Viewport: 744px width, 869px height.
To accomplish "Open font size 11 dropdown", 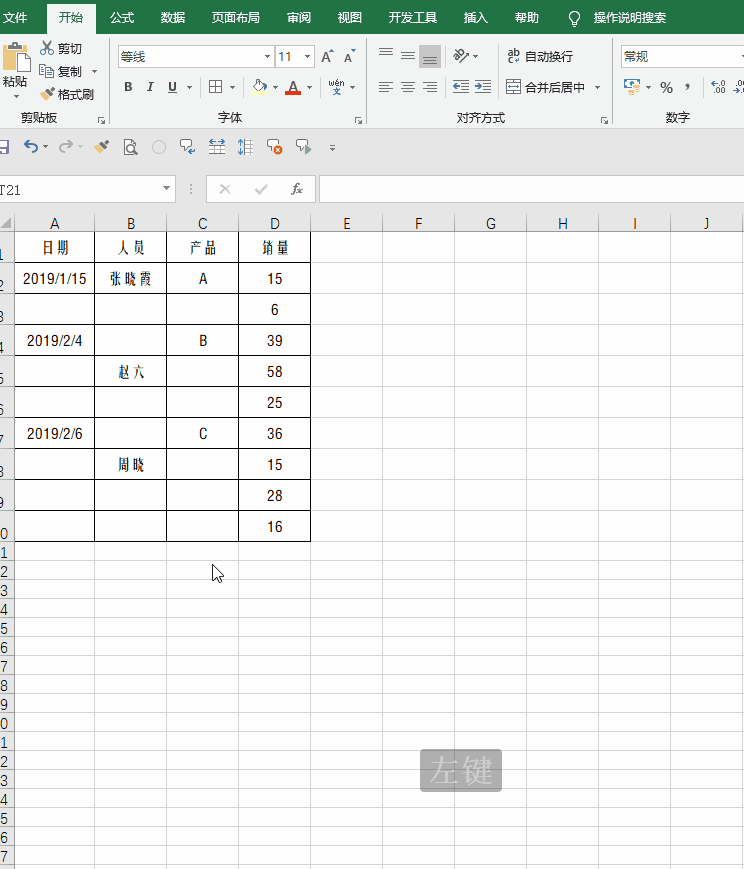I will [x=307, y=57].
